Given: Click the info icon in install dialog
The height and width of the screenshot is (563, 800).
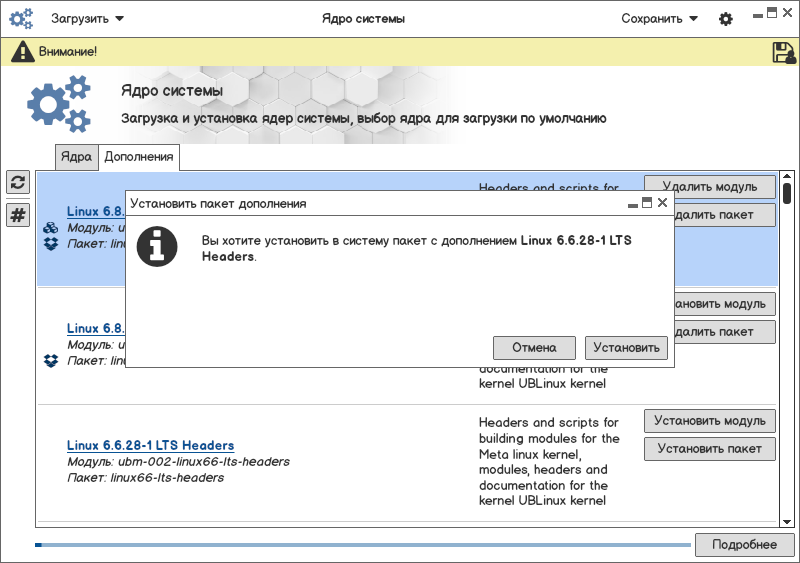Looking at the screenshot, I should 156,246.
